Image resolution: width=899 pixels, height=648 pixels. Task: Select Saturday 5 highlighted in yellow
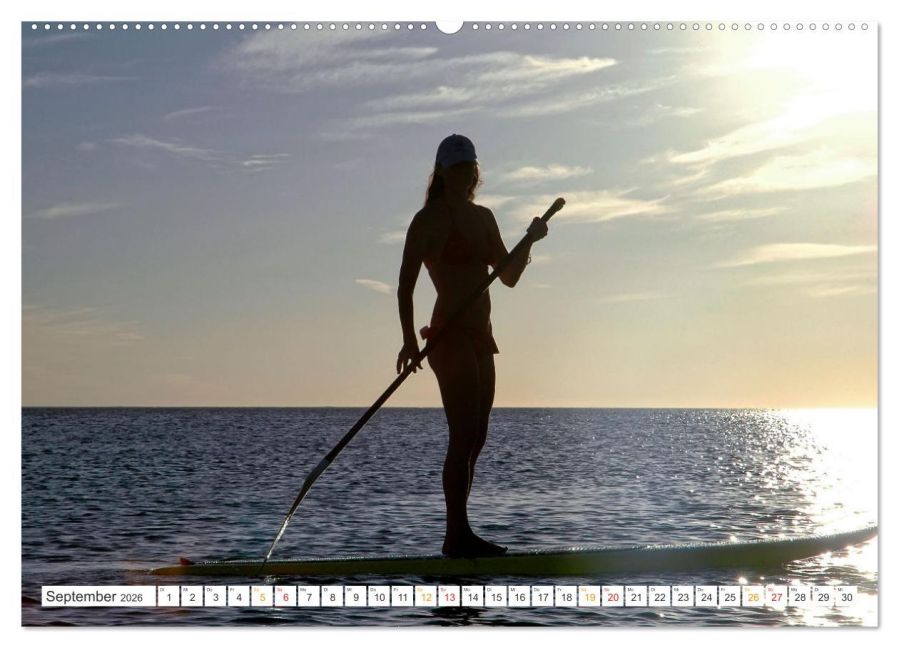point(262,596)
